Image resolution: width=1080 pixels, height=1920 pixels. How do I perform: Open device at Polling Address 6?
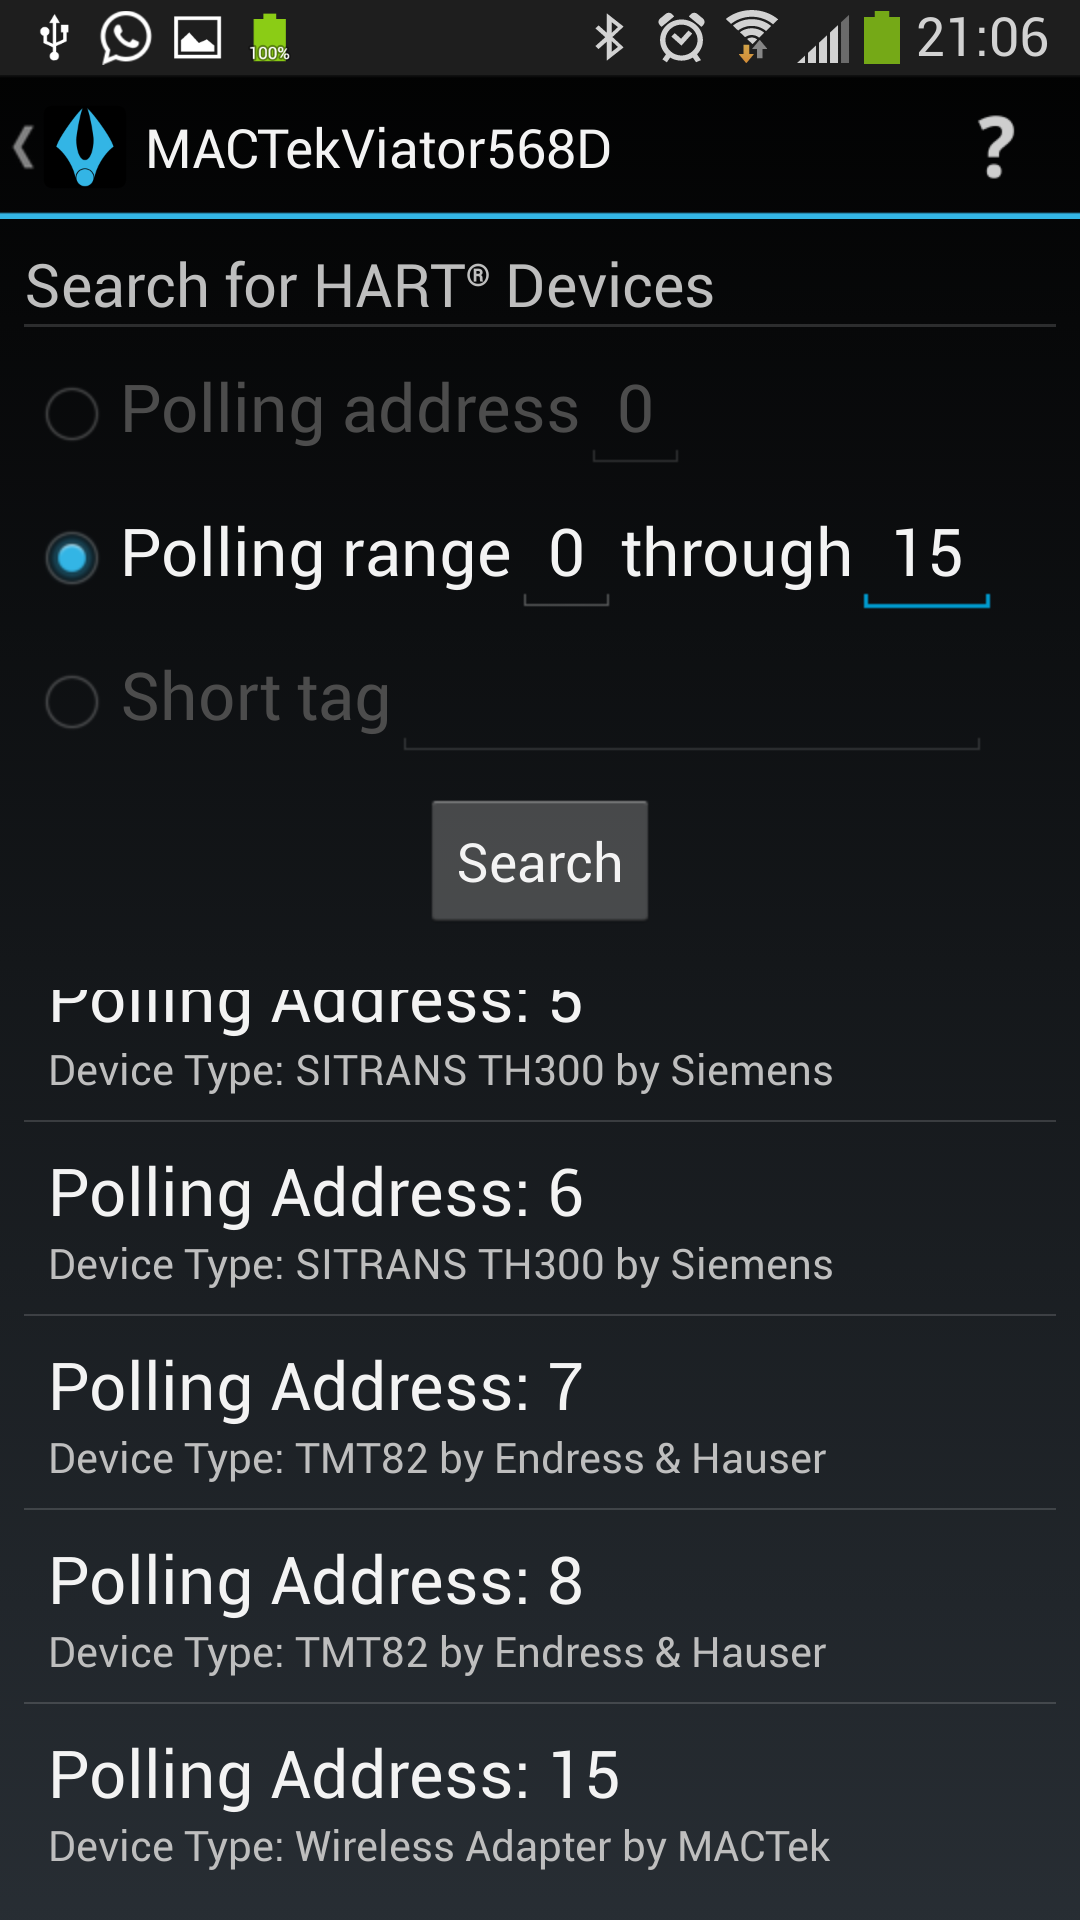540,1220
